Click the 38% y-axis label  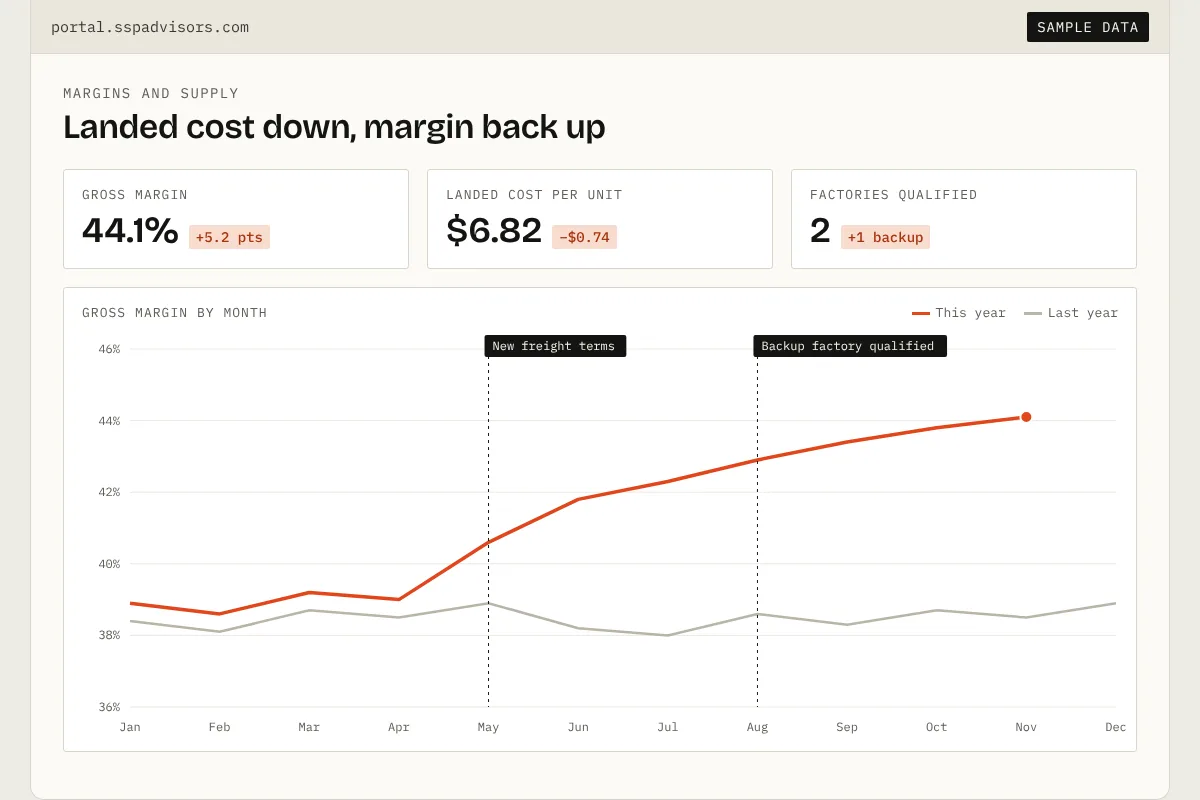(x=109, y=635)
